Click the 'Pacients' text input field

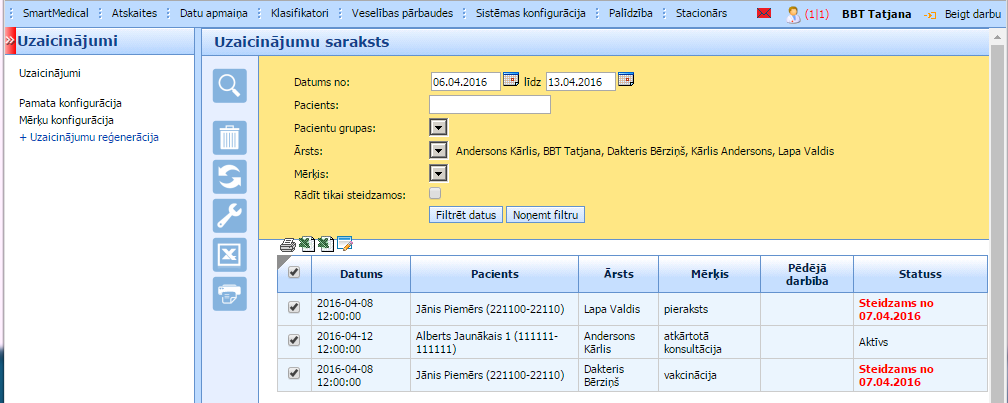click(489, 104)
